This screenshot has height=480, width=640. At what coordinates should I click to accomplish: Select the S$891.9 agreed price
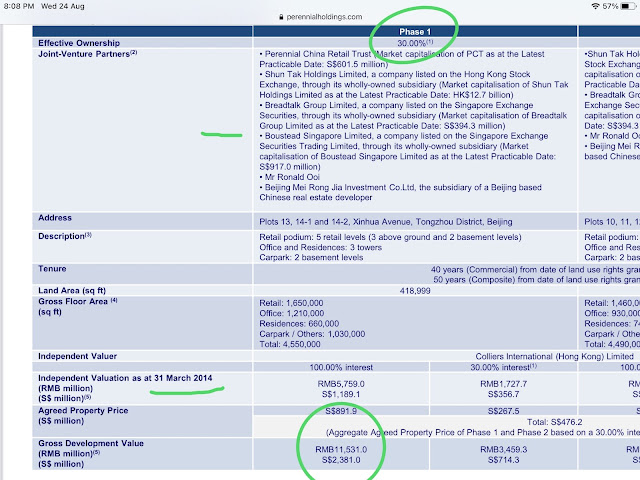coord(341,411)
